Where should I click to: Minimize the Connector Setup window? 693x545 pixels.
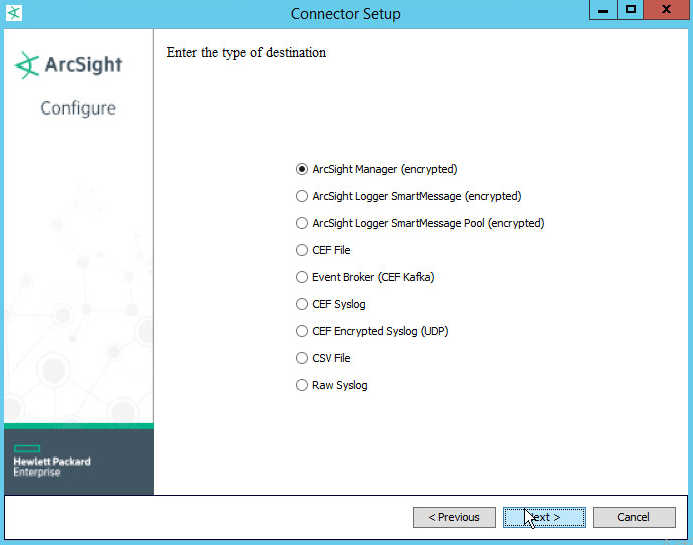[601, 11]
